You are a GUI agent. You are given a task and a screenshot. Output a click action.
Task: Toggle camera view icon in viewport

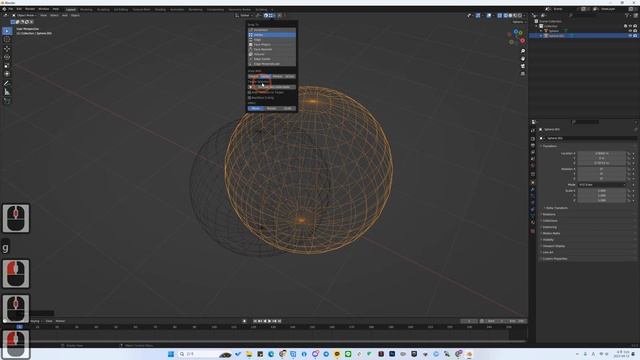(523, 66)
